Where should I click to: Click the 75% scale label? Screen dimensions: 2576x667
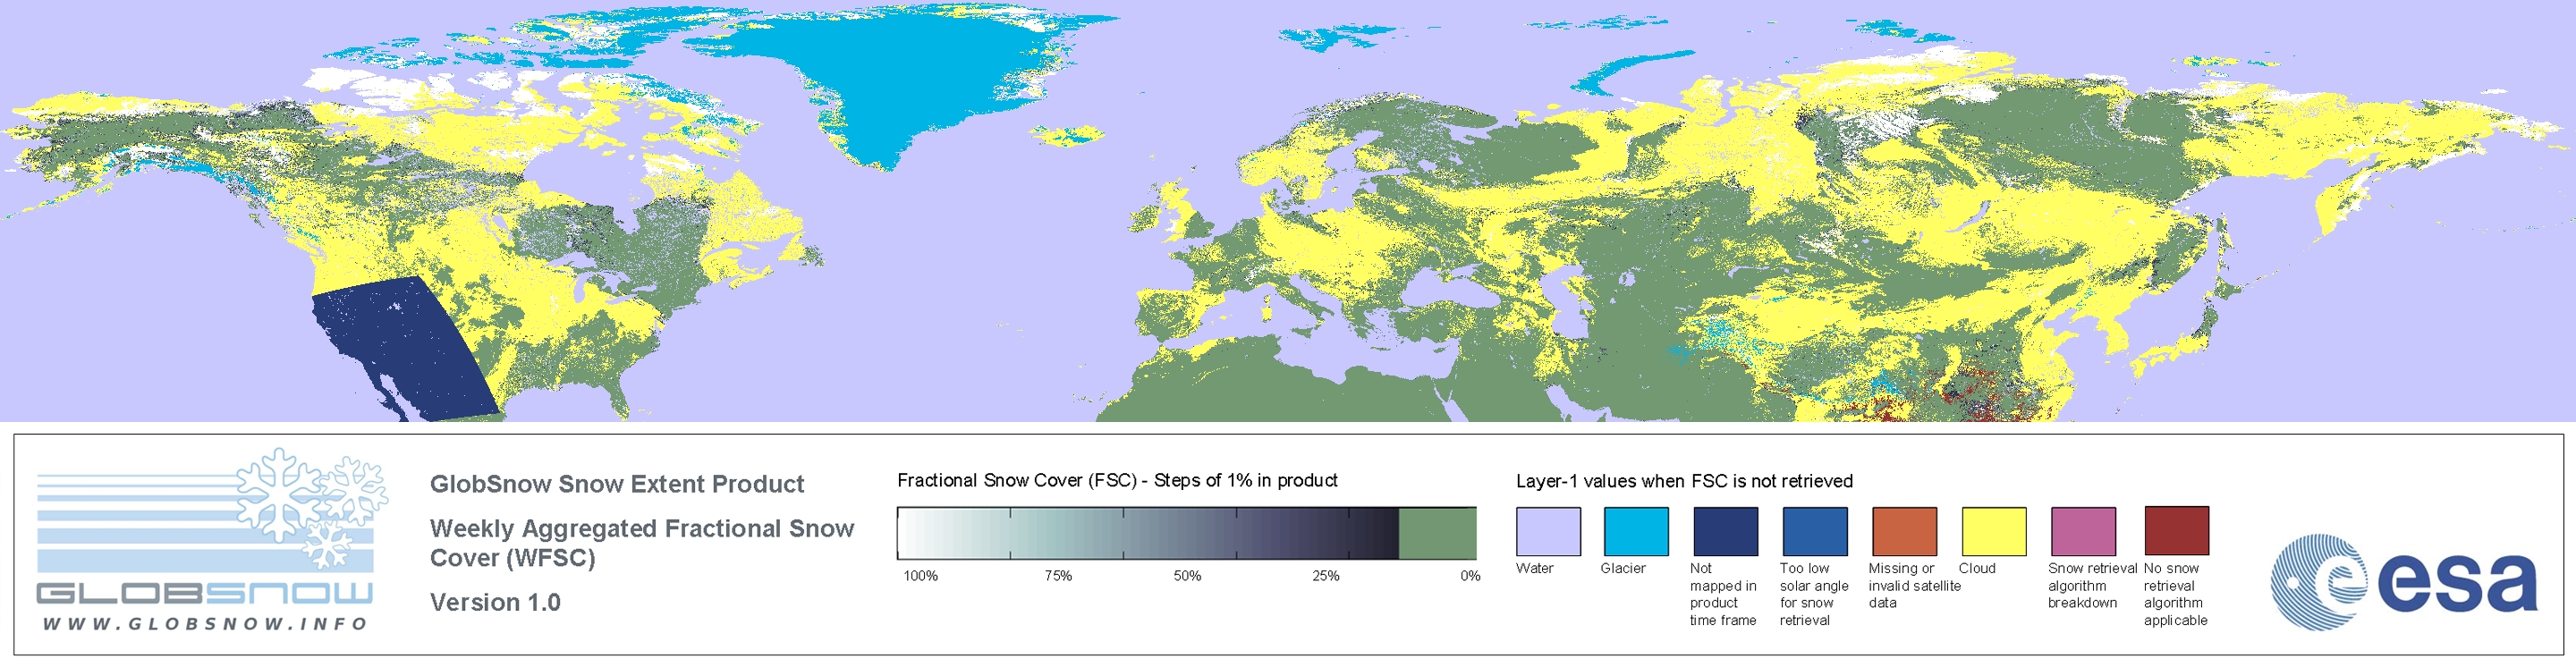pos(1058,576)
